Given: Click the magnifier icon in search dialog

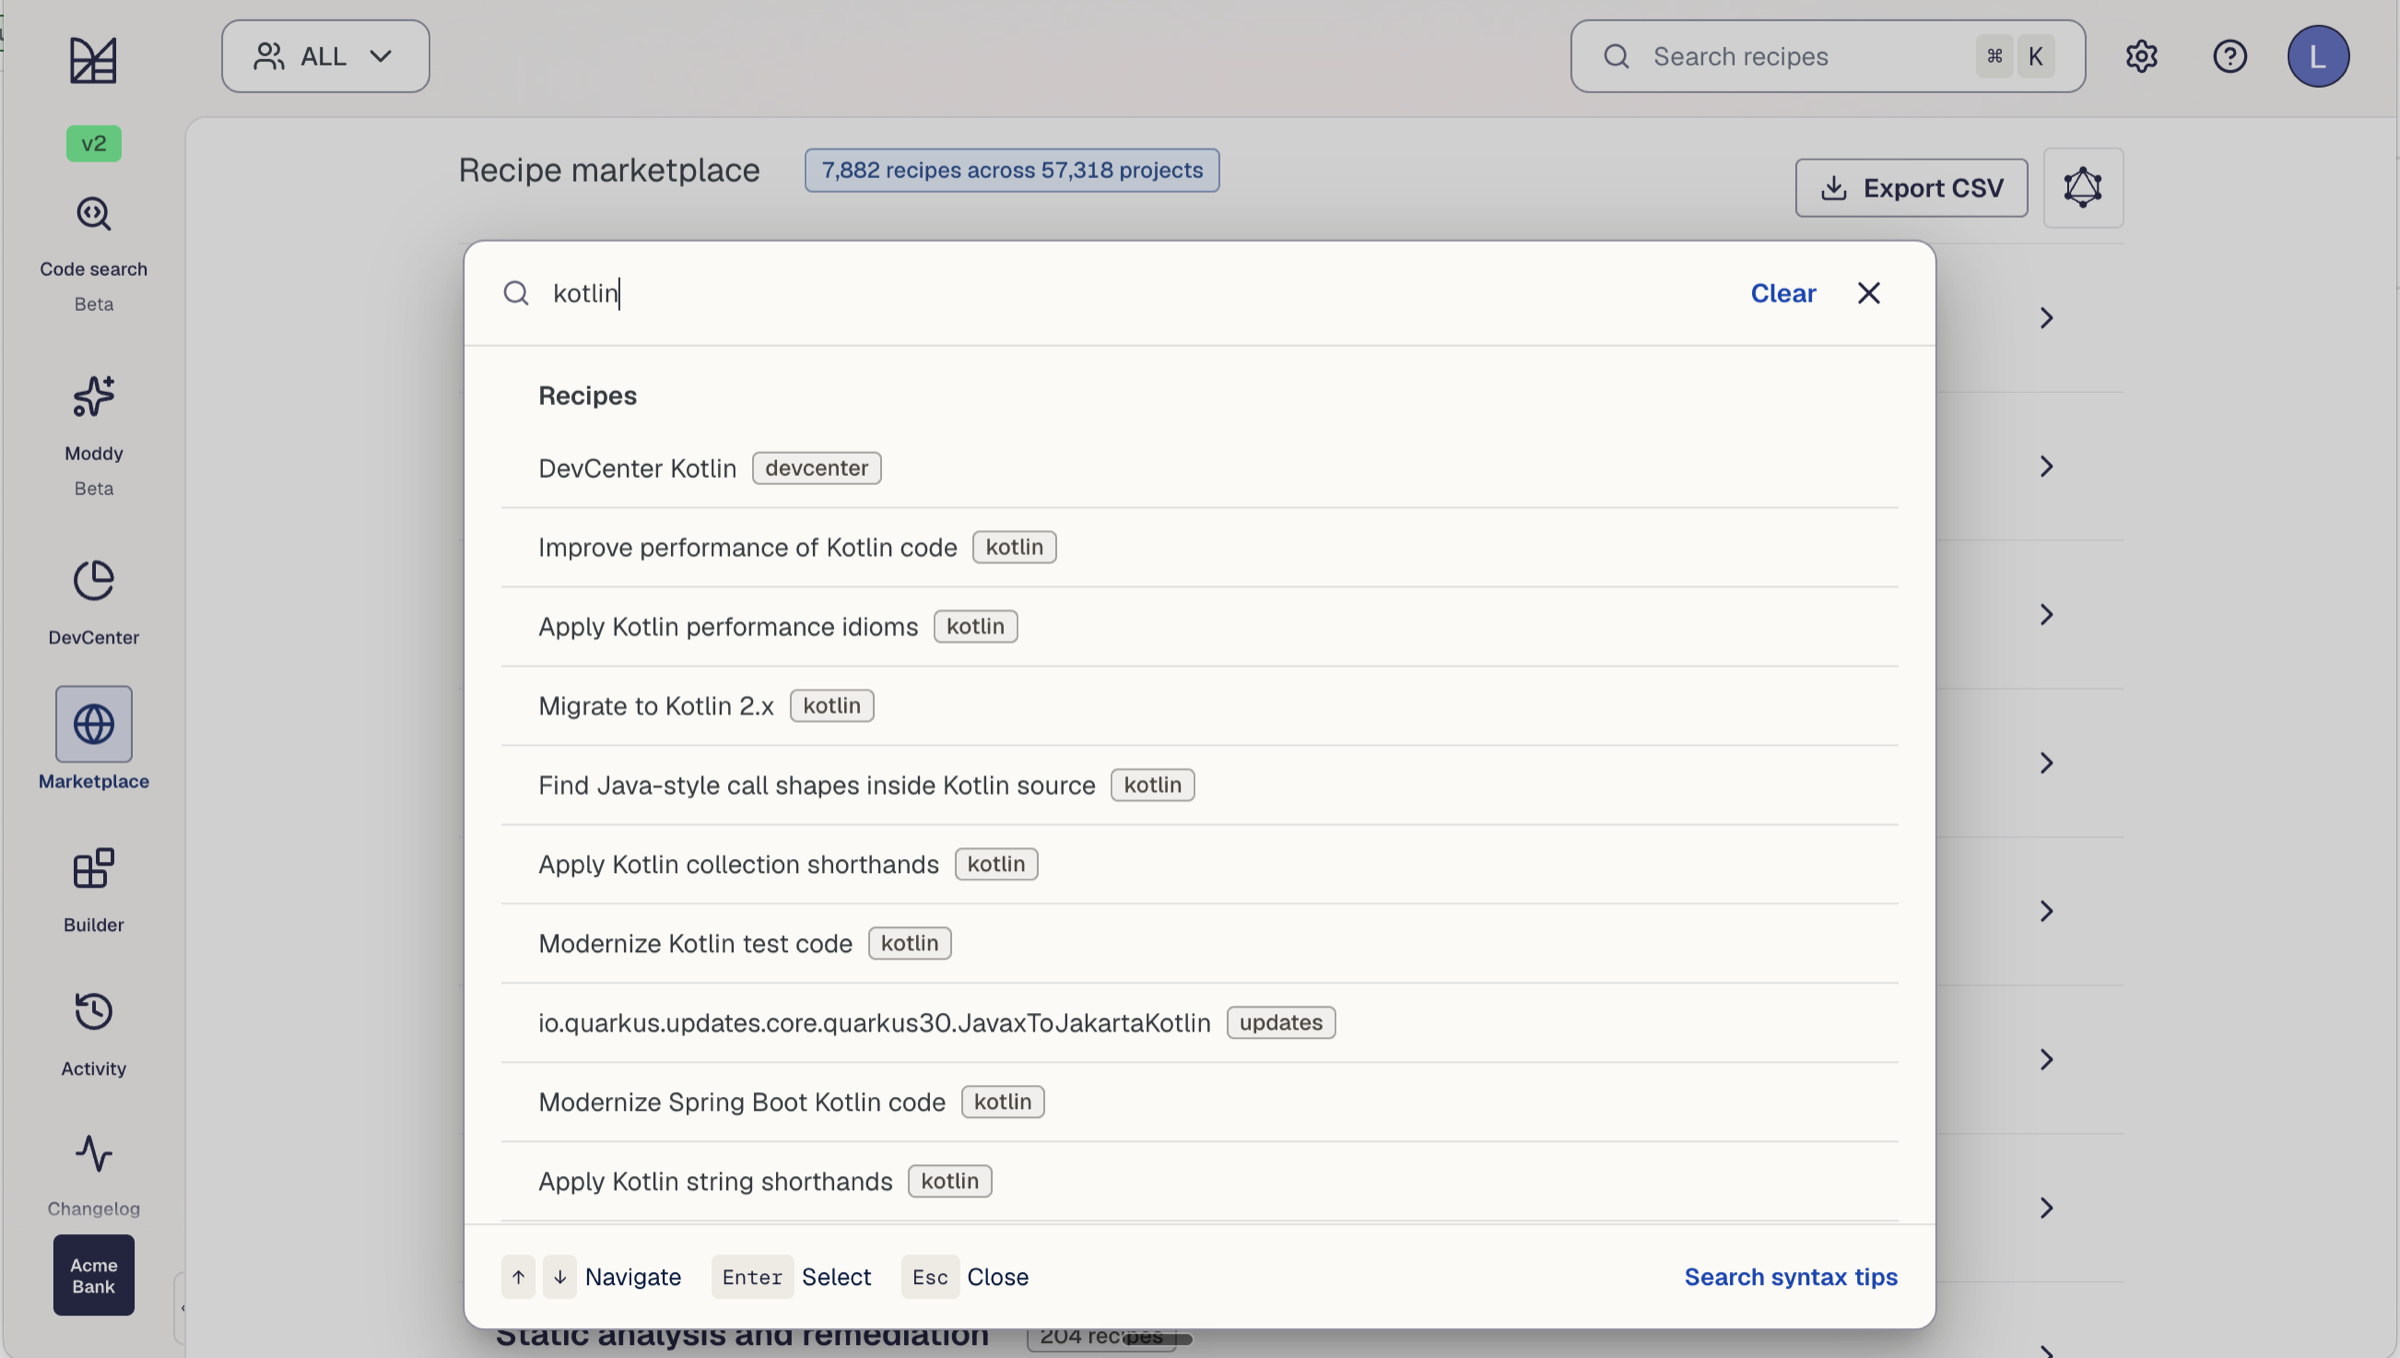Looking at the screenshot, I should [x=516, y=293].
